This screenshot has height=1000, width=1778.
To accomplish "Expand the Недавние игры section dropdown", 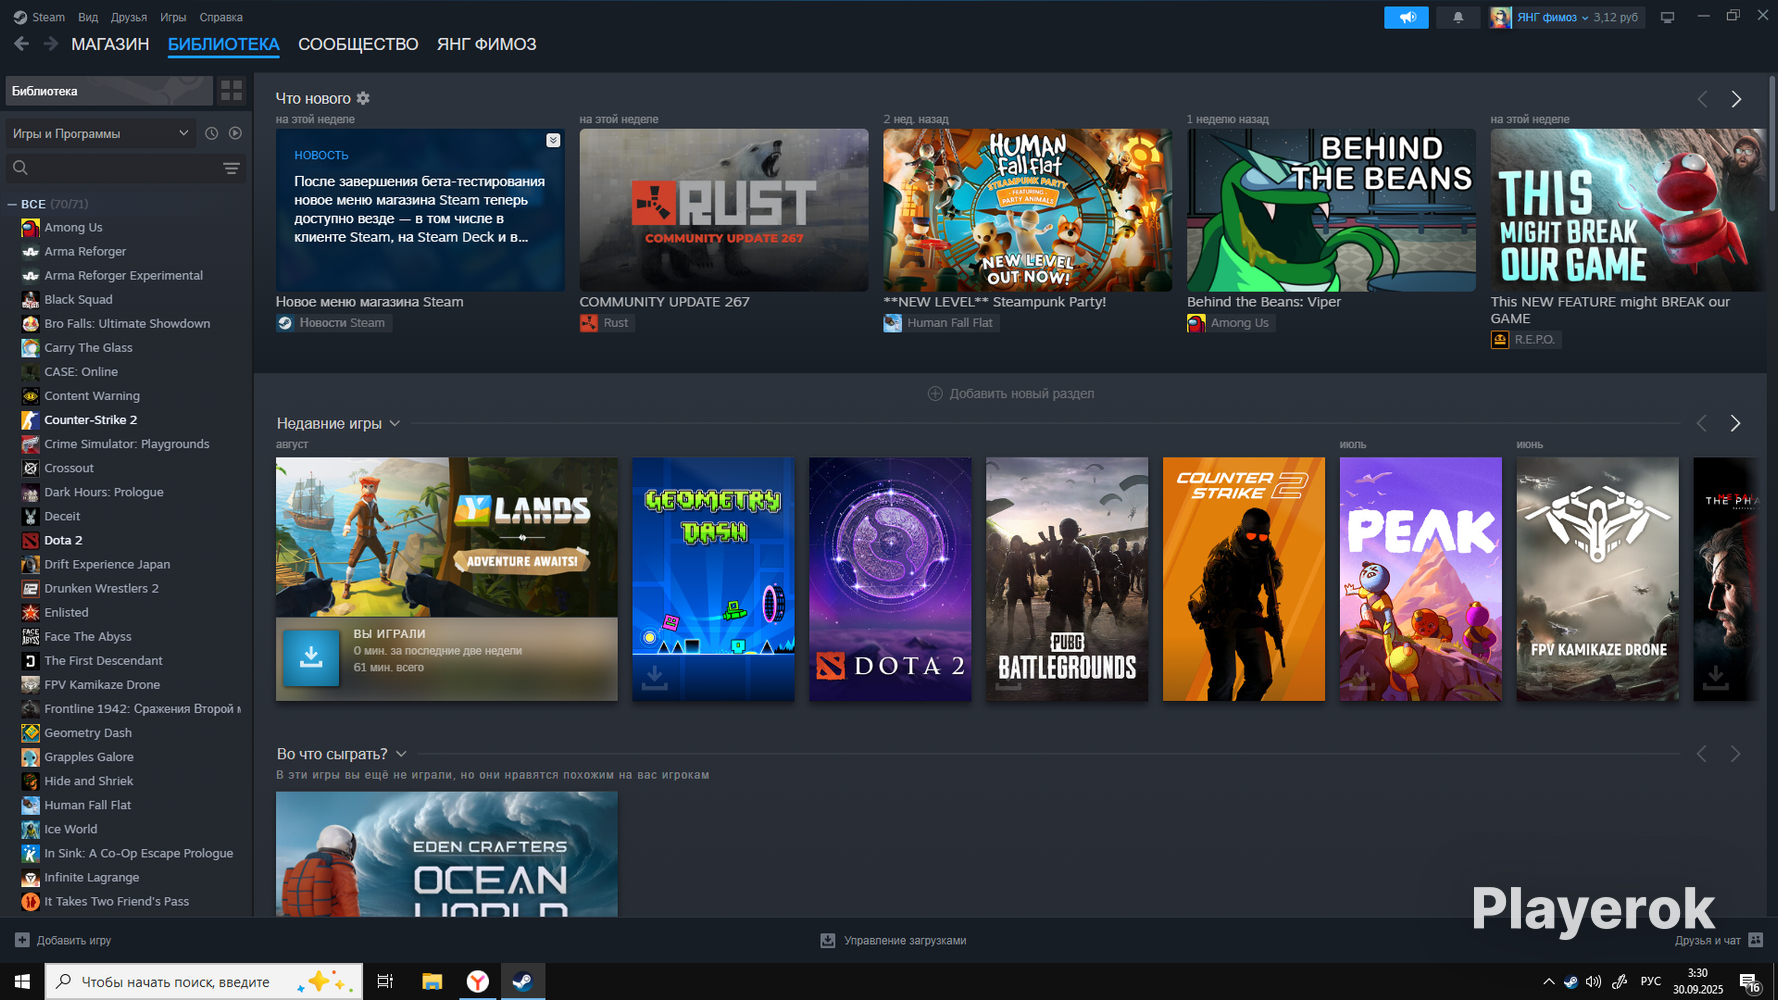I will pos(395,424).
